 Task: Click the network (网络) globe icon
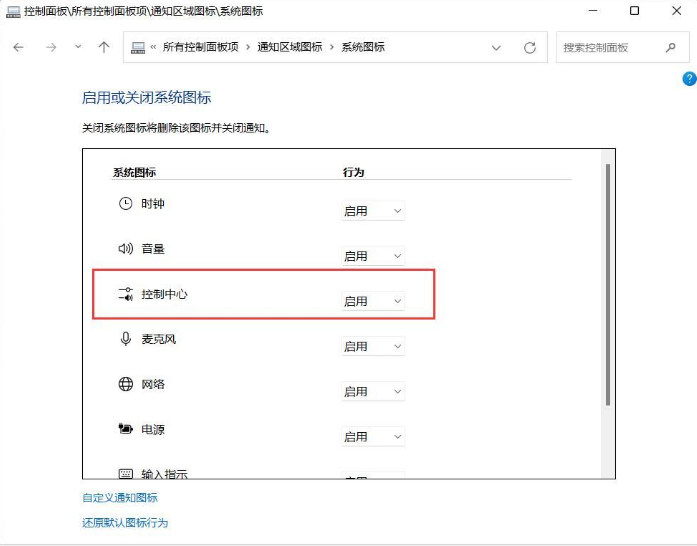125,384
